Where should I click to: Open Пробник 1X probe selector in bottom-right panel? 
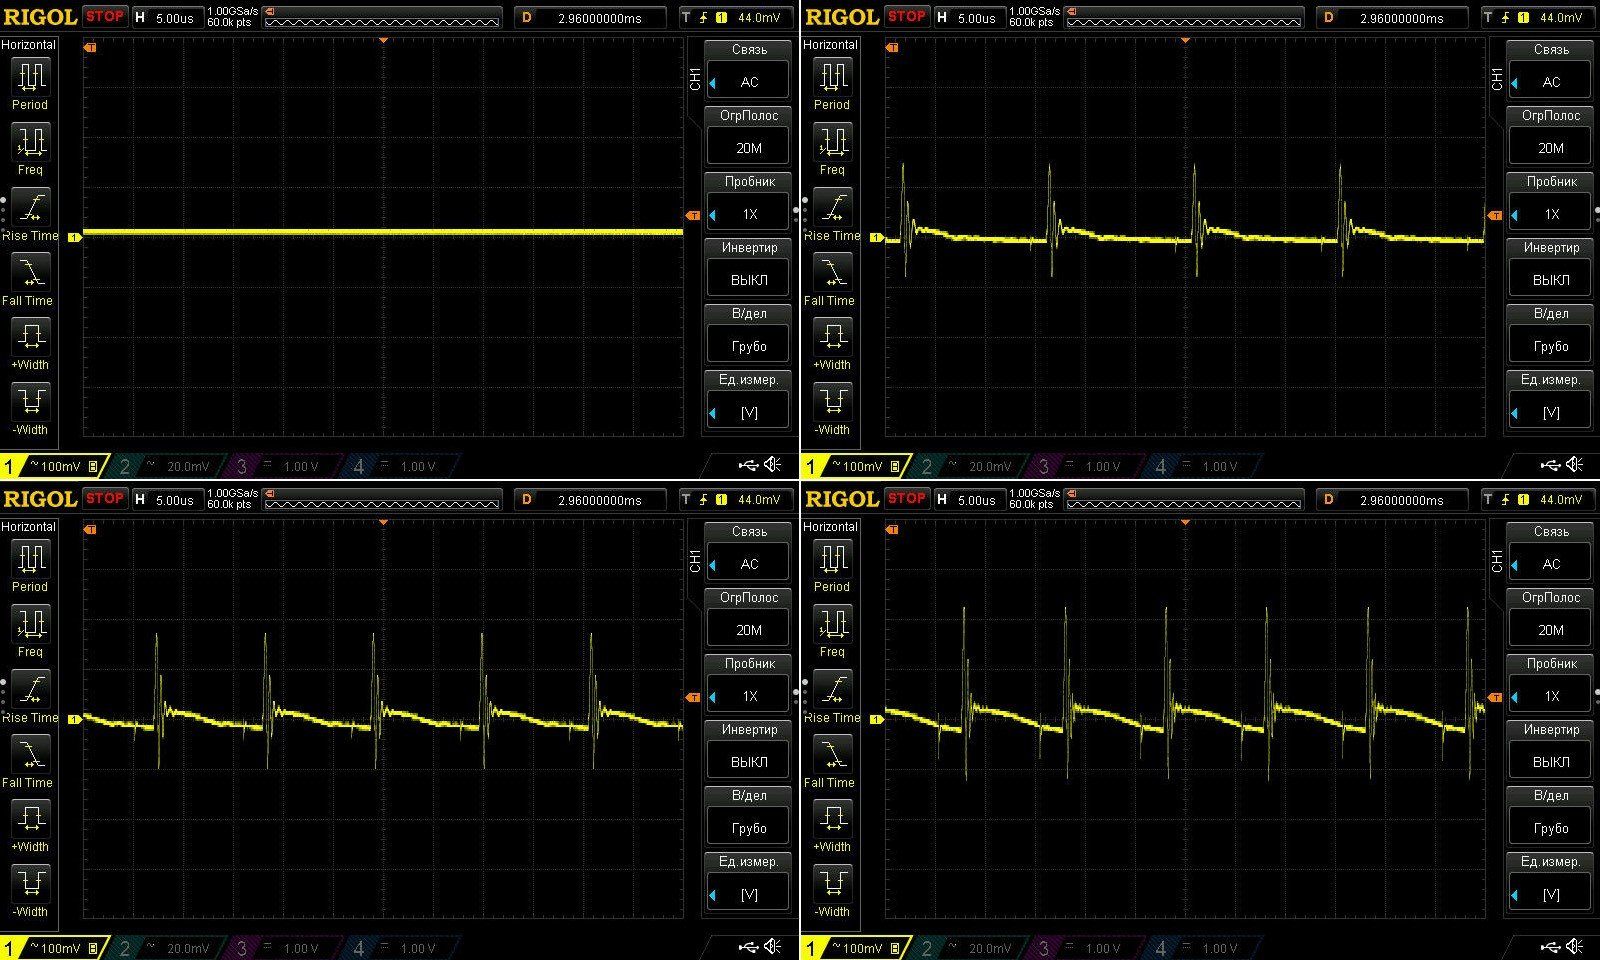[1550, 695]
